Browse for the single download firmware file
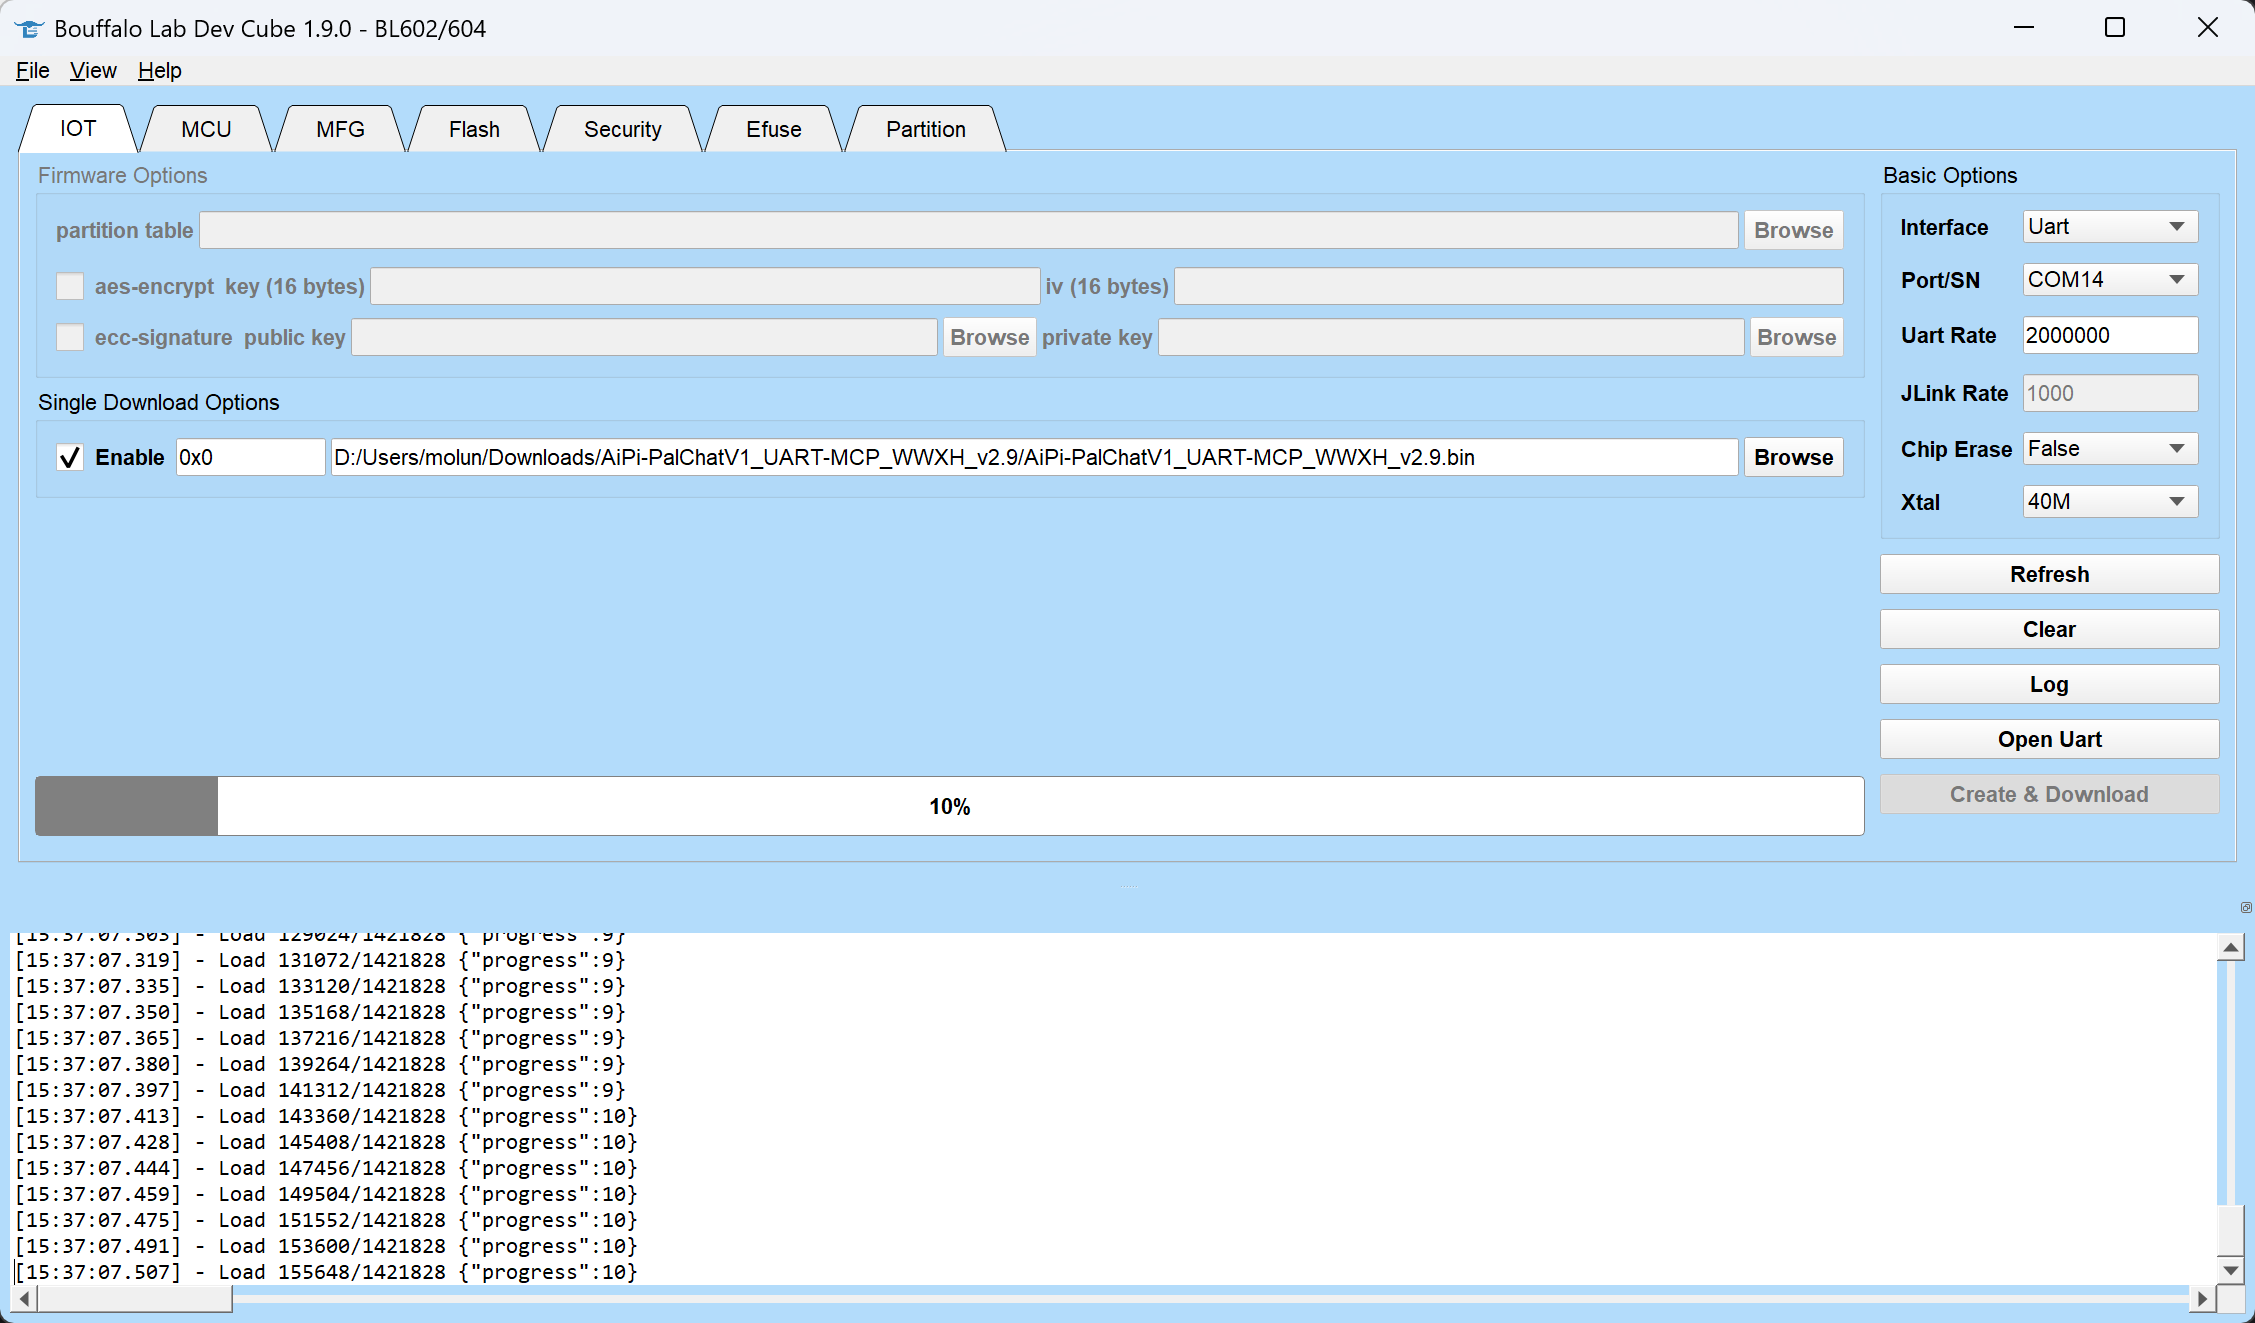This screenshot has height=1323, width=2255. click(1793, 457)
